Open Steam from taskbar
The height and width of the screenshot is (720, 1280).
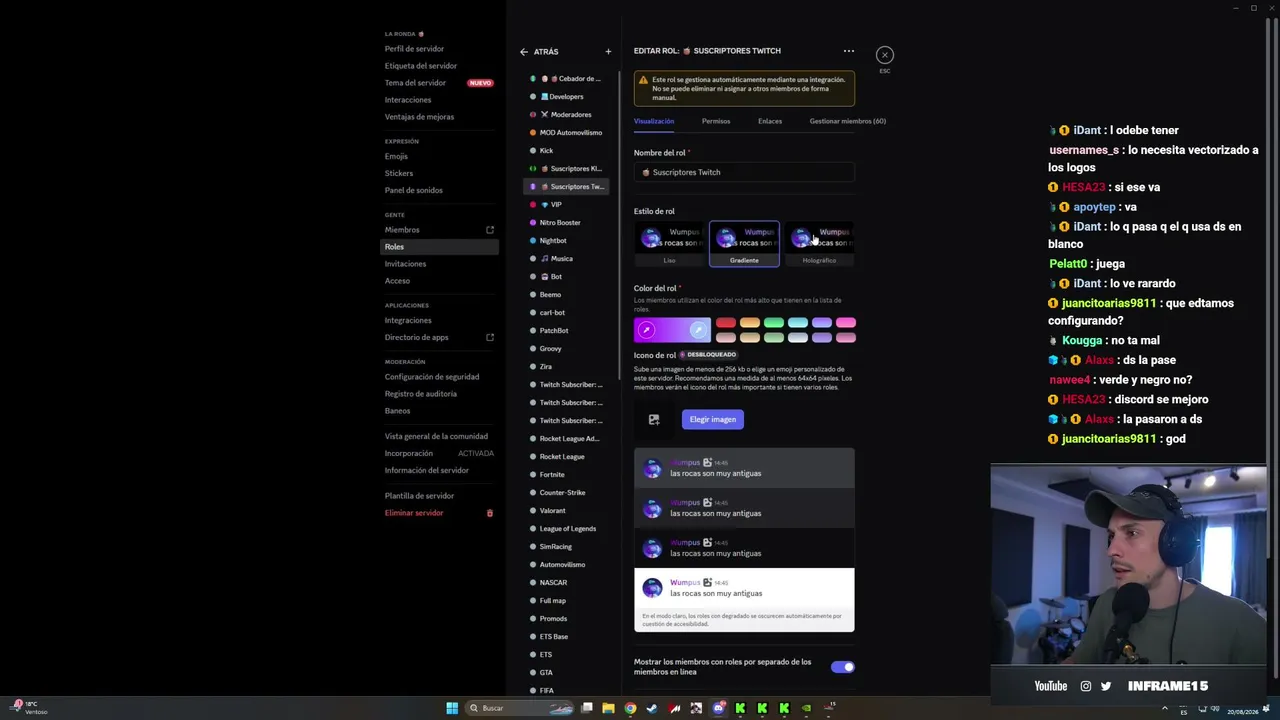click(652, 708)
